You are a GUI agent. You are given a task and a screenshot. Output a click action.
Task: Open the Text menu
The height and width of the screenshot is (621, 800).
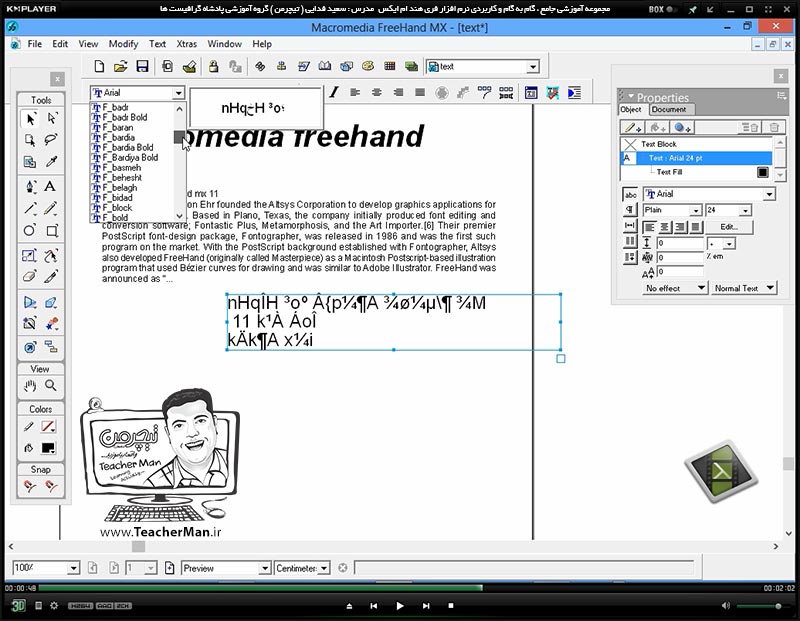point(157,44)
